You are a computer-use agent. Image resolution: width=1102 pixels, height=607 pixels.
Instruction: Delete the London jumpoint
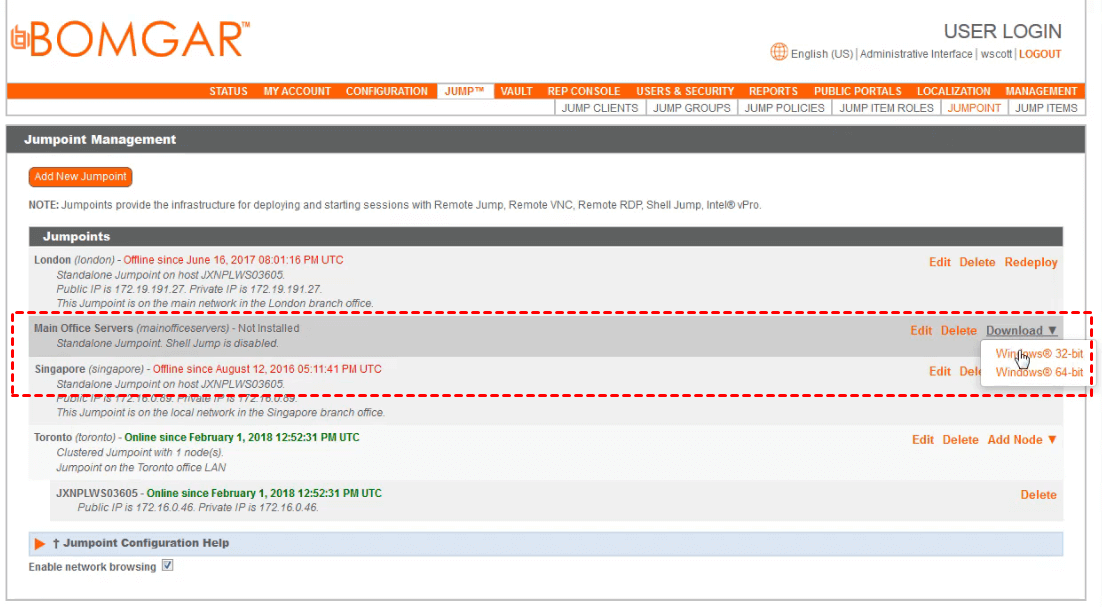pos(977,262)
